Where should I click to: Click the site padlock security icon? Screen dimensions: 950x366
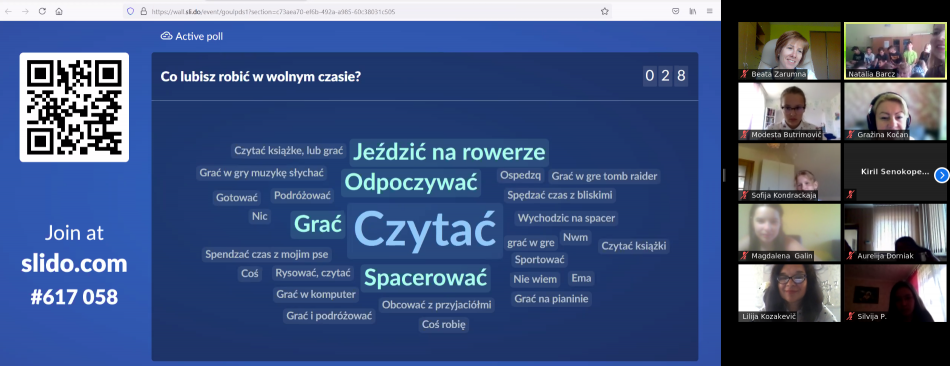click(144, 11)
